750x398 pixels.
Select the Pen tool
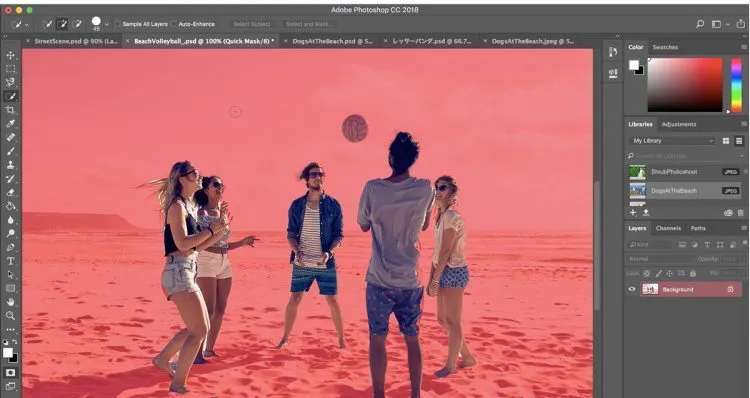(11, 247)
